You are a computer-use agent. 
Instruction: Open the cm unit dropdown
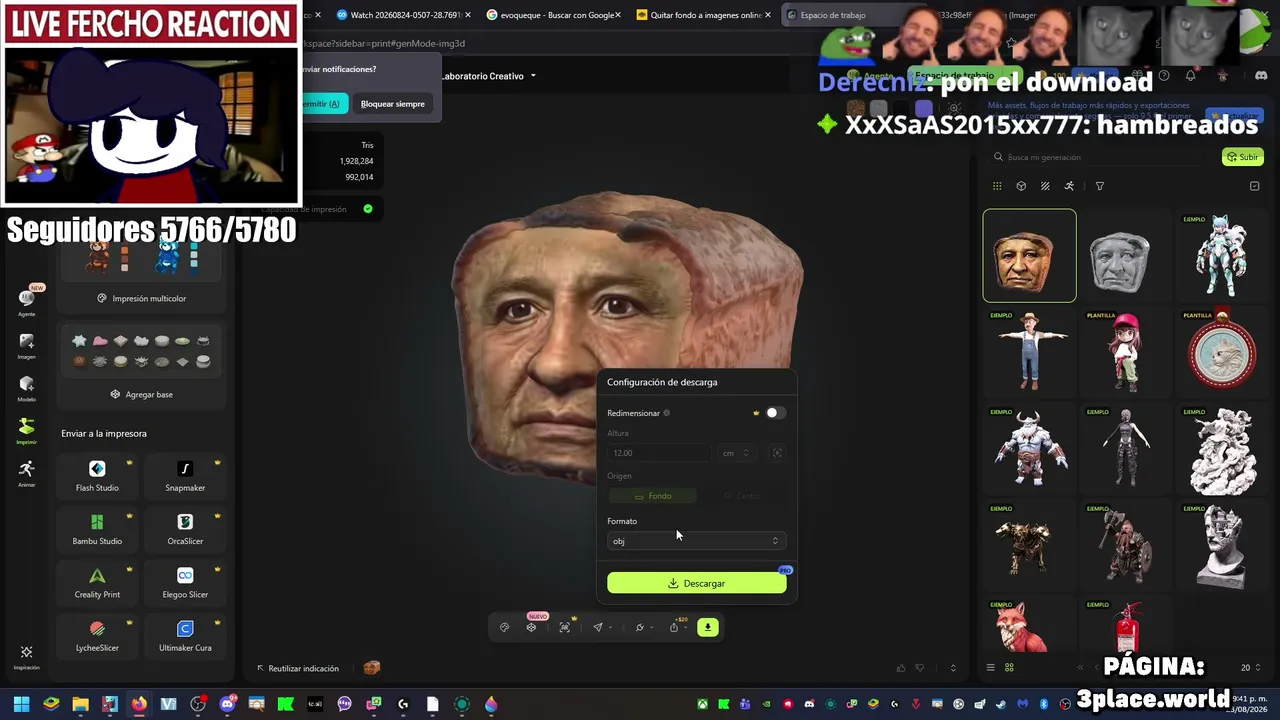tap(735, 453)
